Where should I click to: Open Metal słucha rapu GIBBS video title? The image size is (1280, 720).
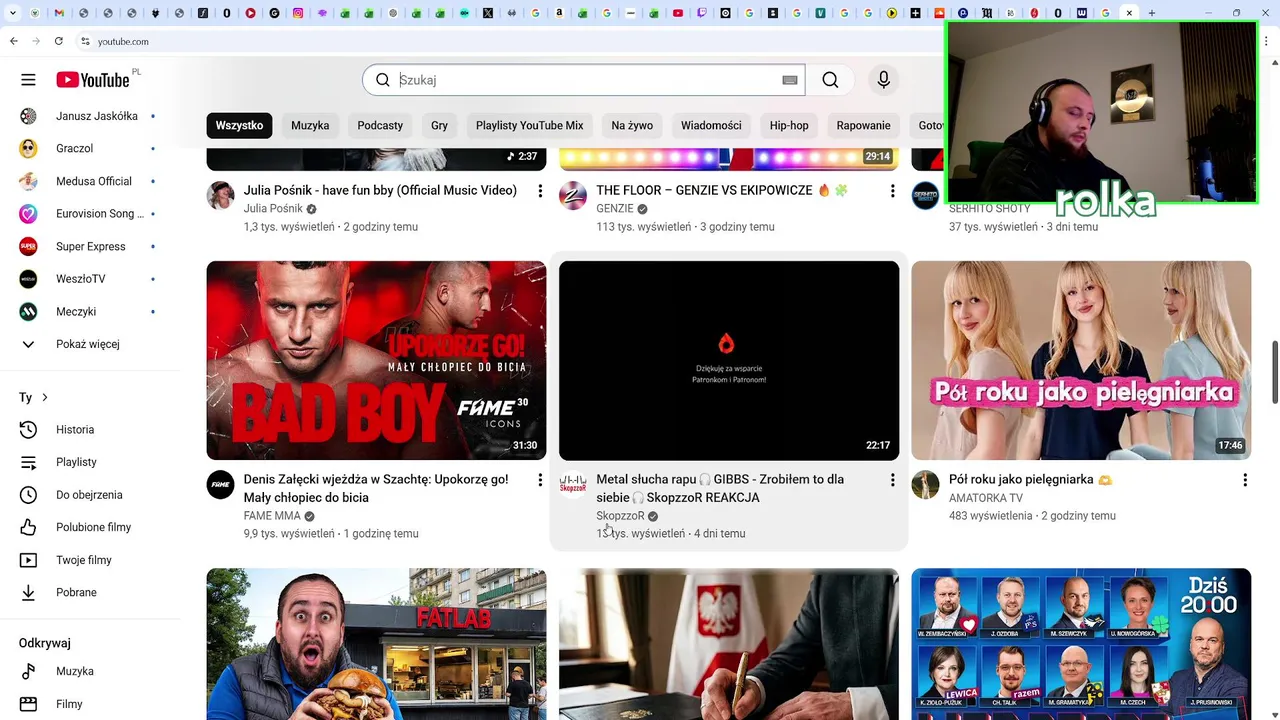pyautogui.click(x=720, y=488)
